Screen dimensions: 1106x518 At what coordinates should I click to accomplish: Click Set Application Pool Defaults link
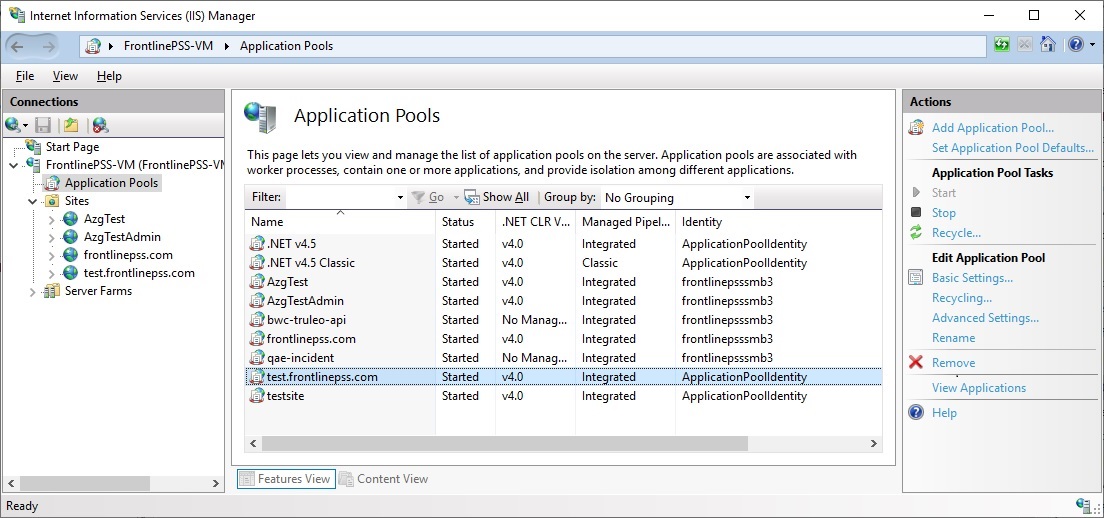[x=1013, y=147]
